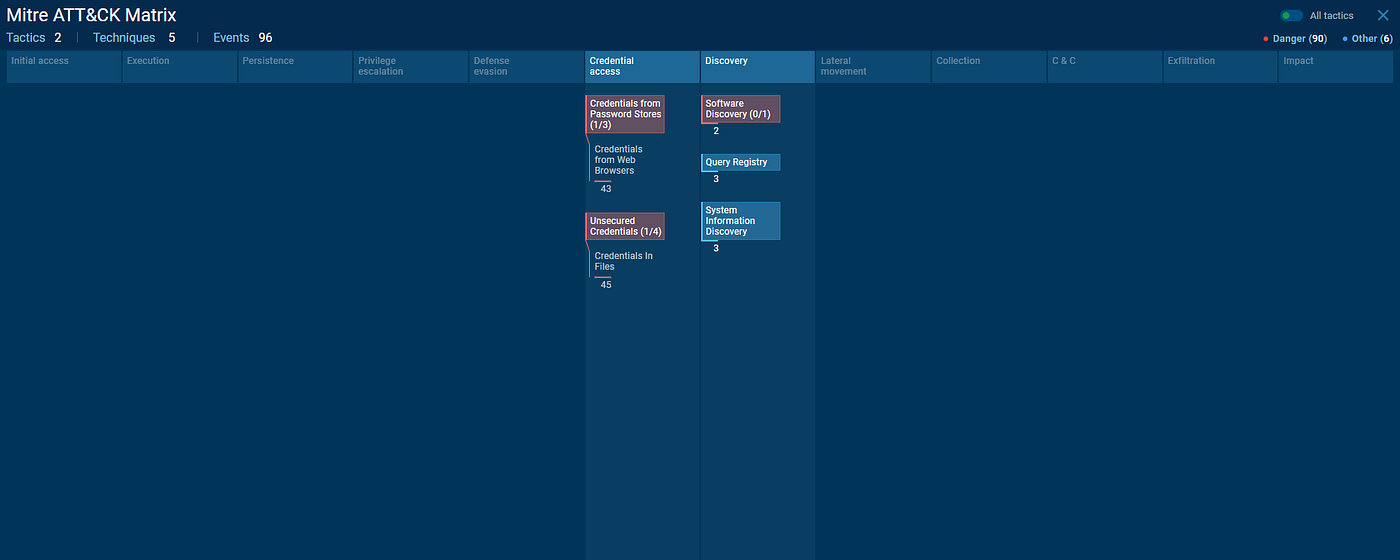Click the Techniques 5 counter
Screen dimensions: 1400x560
click(x=134, y=38)
